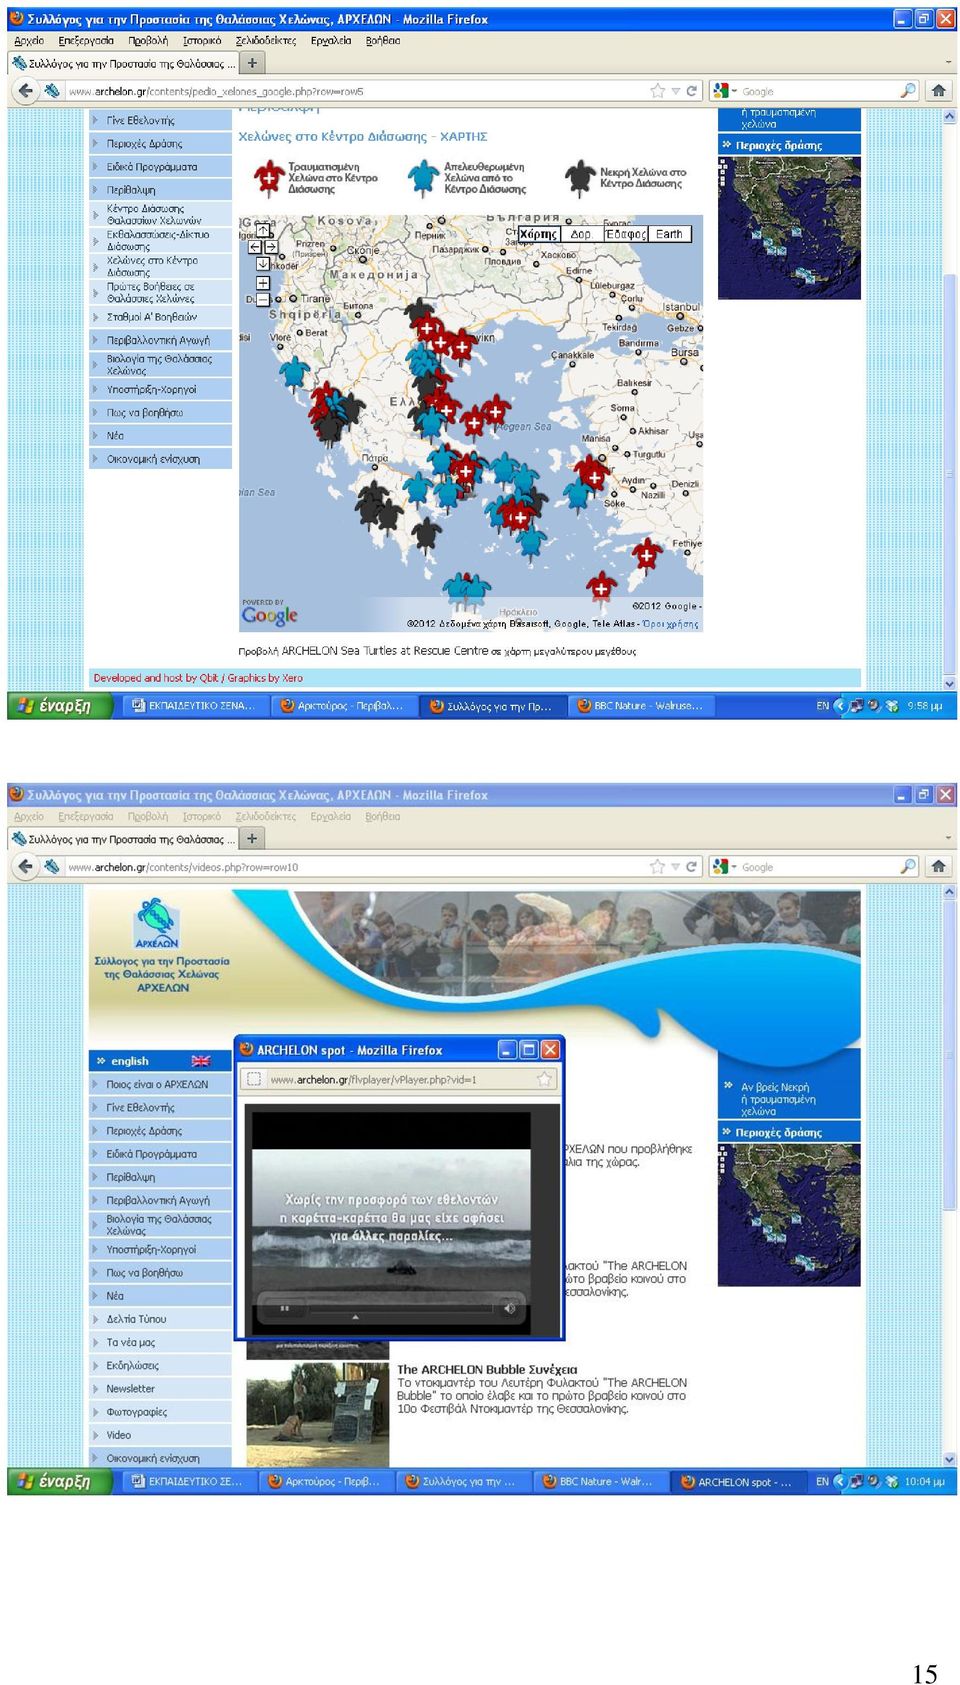Zoom out on the Google map
This screenshot has width=960, height=1685.
click(263, 300)
